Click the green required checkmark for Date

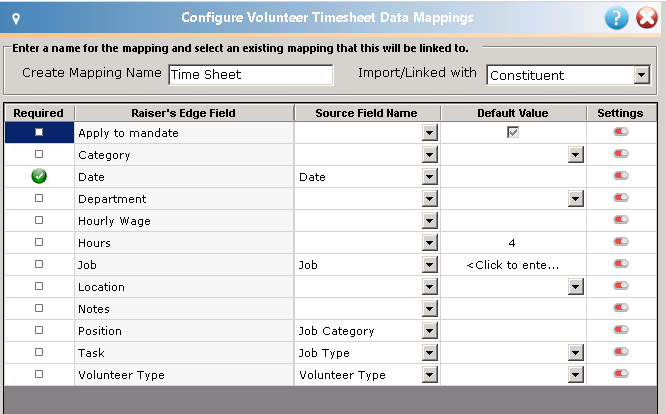39,176
